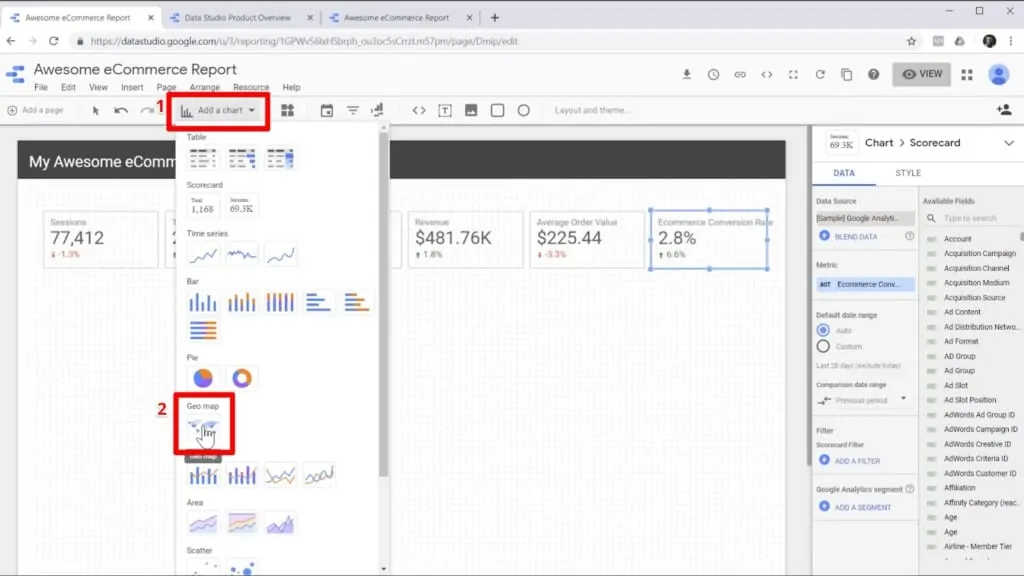
Task: Select the table with bars icon
Action: [x=242, y=158]
